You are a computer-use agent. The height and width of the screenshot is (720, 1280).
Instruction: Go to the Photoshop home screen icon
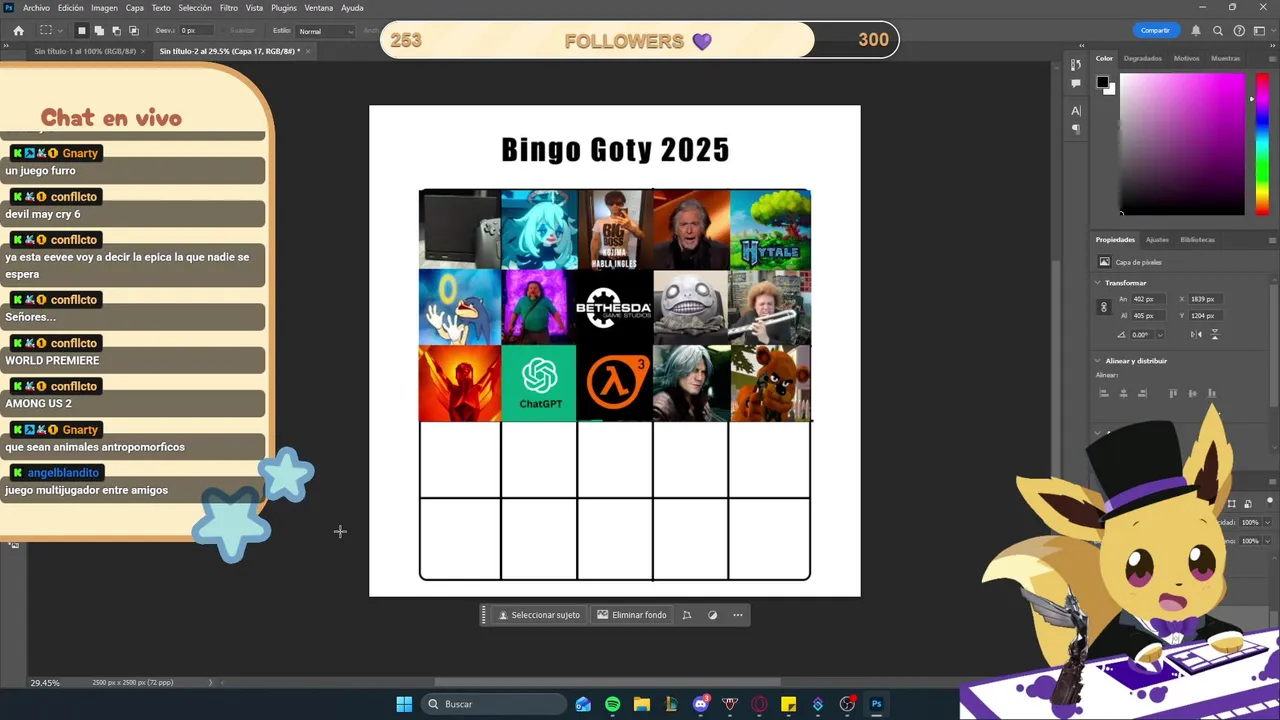(18, 31)
